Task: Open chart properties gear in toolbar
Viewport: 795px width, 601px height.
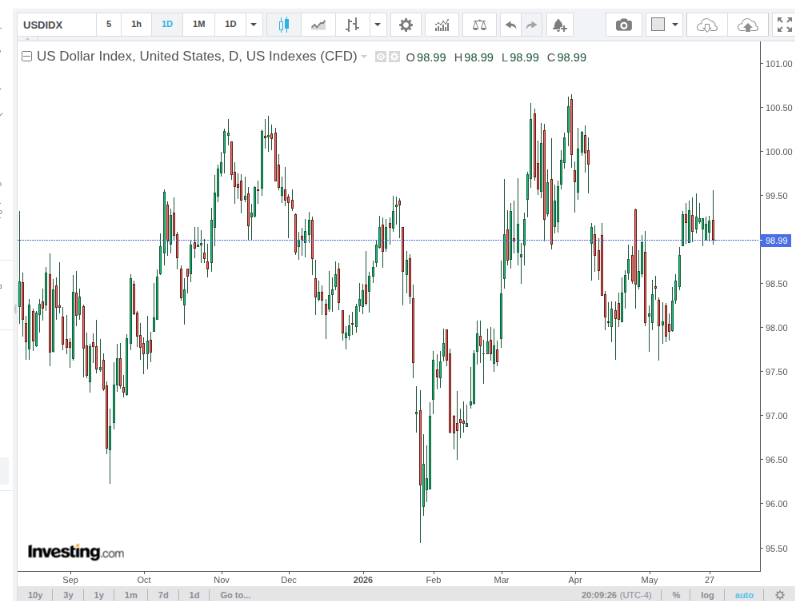Action: [x=406, y=24]
